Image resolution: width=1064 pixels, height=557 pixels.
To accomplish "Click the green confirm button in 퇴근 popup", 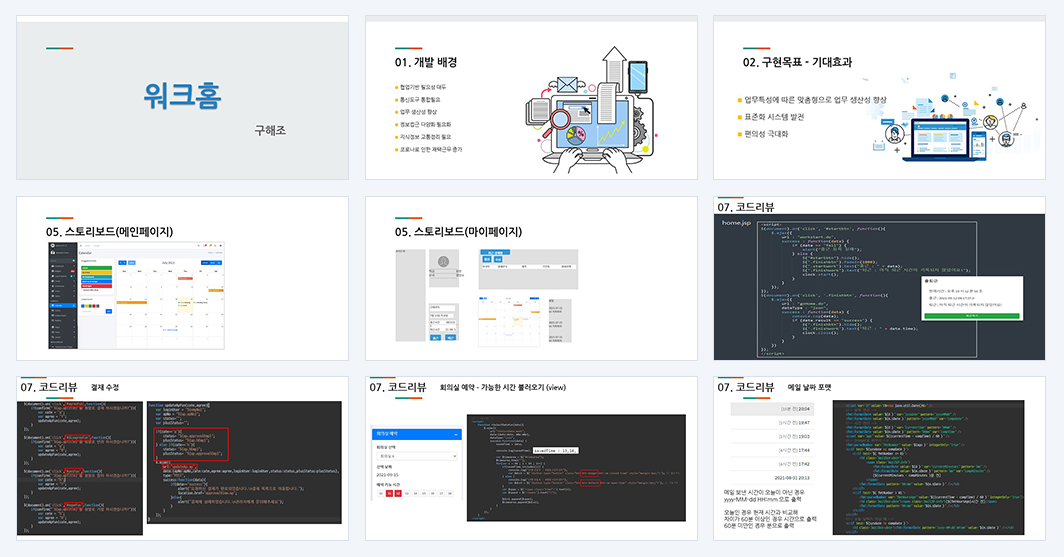I will coord(972,315).
